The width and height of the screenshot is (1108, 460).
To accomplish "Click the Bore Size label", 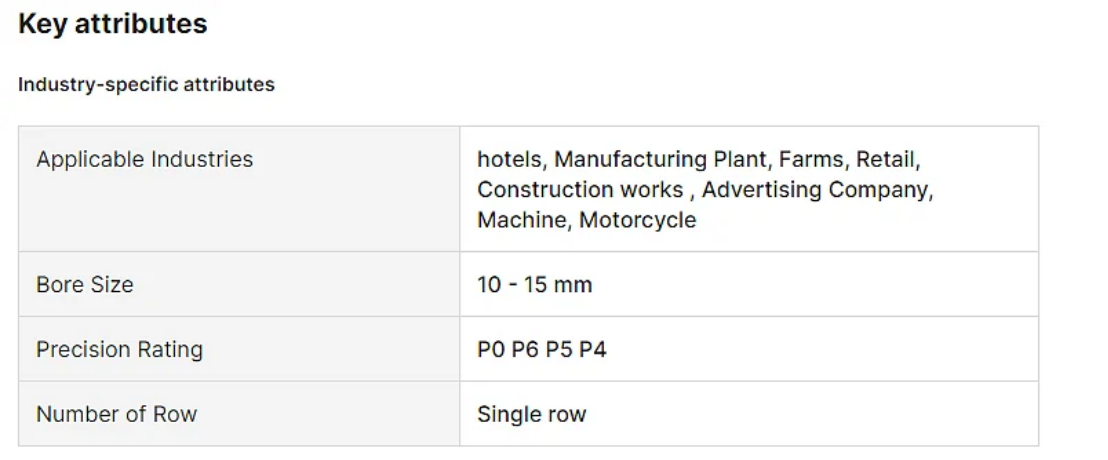I will point(85,285).
